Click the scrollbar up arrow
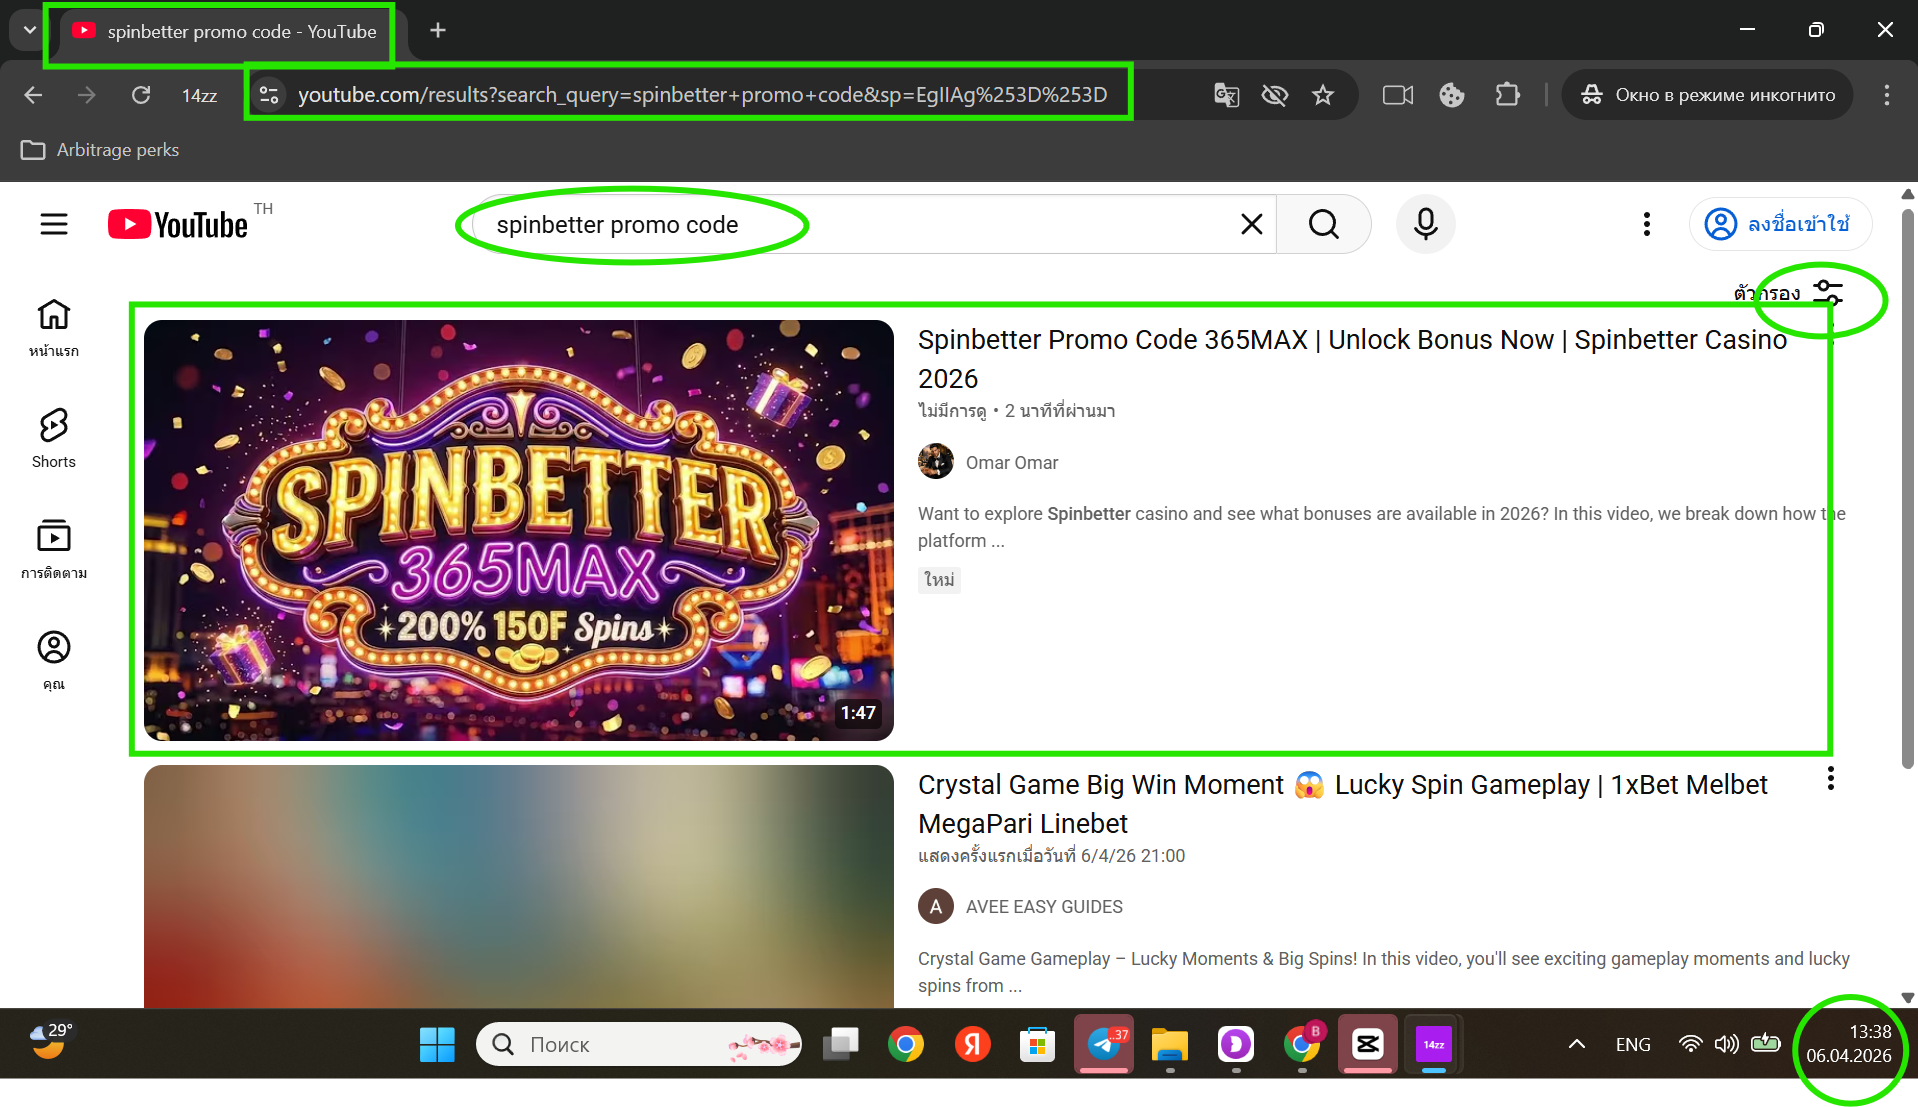Viewport: 1918px width, 1107px height. click(x=1907, y=193)
